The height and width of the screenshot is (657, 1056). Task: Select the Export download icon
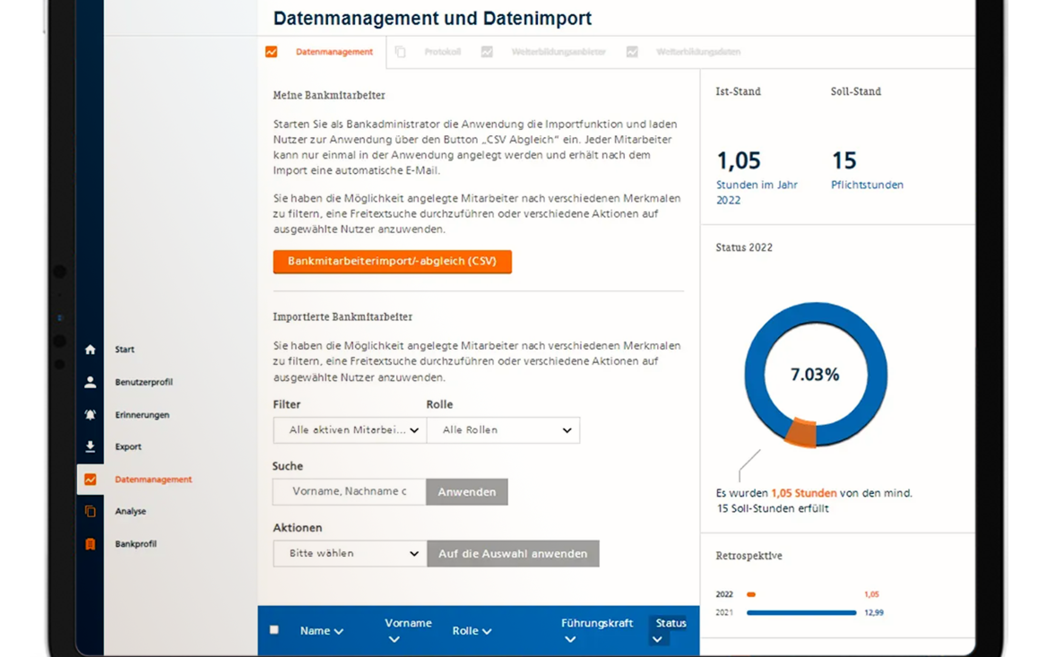[x=90, y=446]
